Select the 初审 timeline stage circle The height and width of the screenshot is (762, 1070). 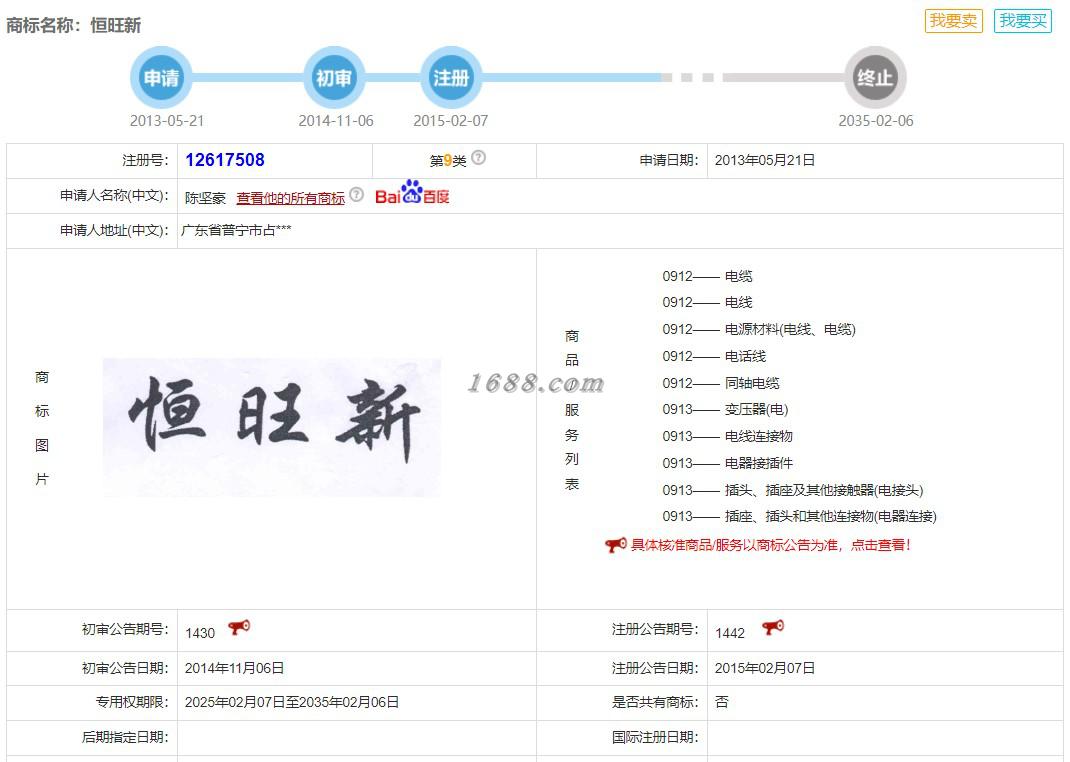[x=334, y=77]
